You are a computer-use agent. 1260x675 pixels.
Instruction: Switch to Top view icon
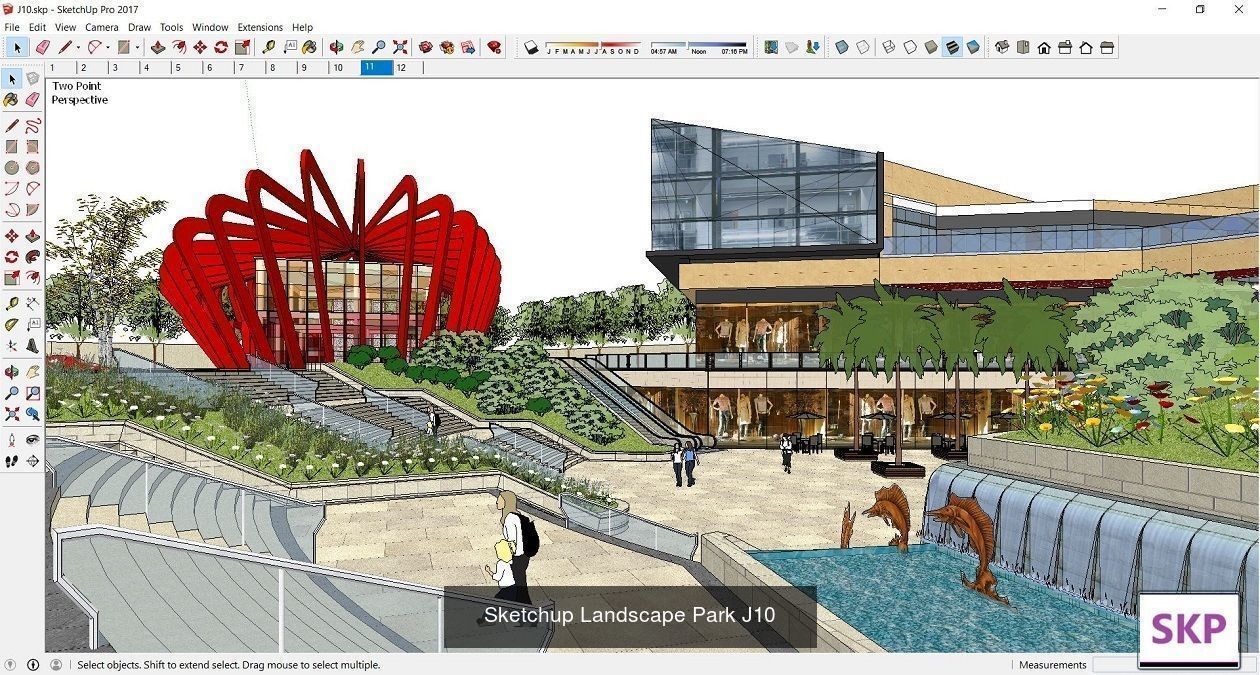click(x=1023, y=47)
